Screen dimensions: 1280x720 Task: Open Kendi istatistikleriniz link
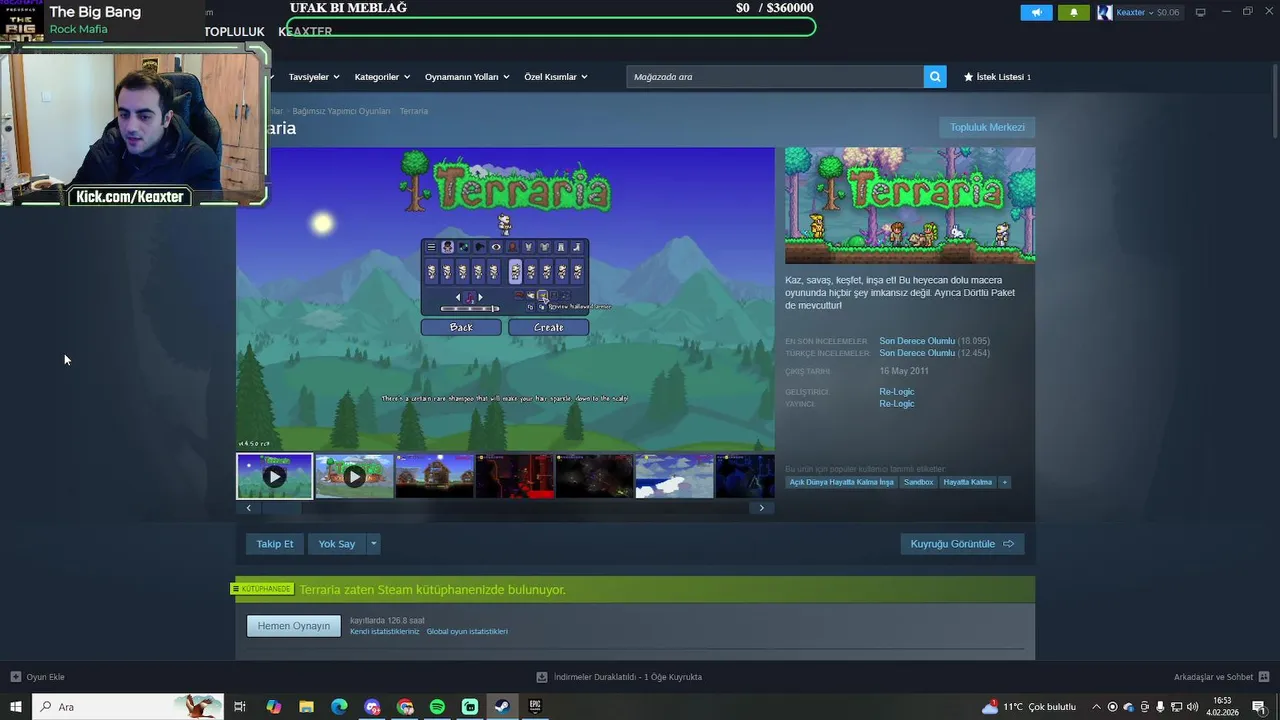pos(385,632)
